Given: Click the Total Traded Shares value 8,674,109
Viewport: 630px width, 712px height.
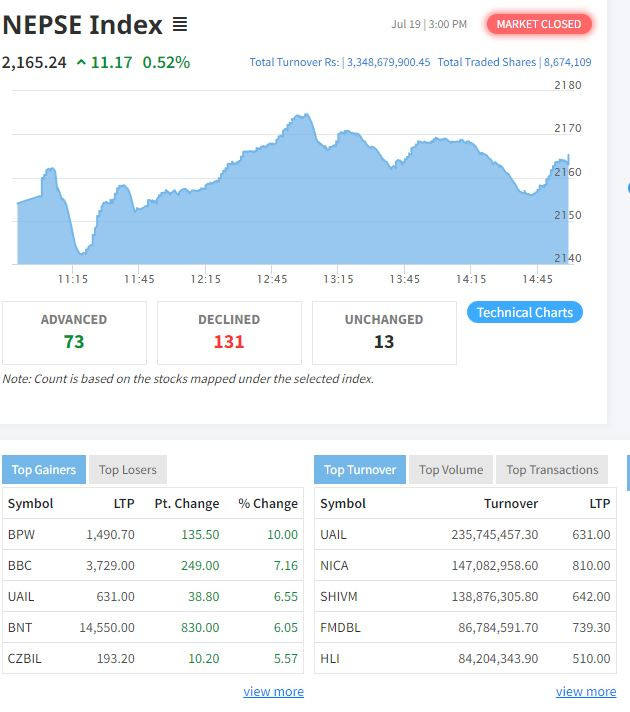Looking at the screenshot, I should point(567,62).
